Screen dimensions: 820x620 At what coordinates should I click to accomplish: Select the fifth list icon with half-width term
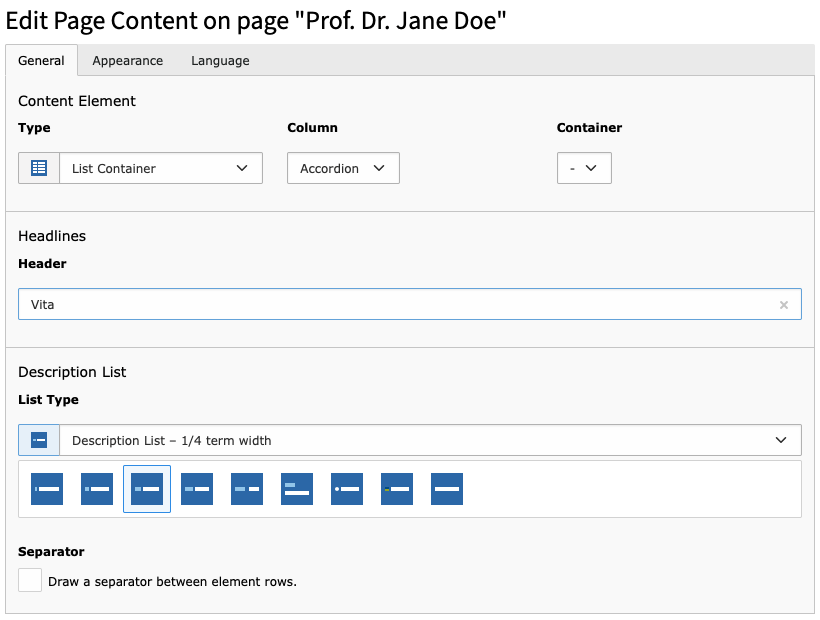click(x=247, y=489)
